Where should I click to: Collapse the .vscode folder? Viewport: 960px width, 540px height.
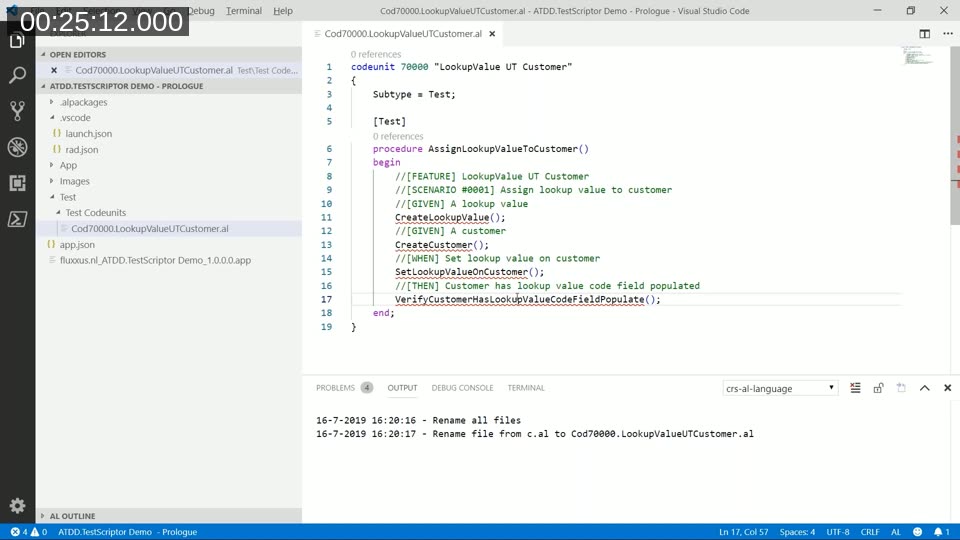75,118
